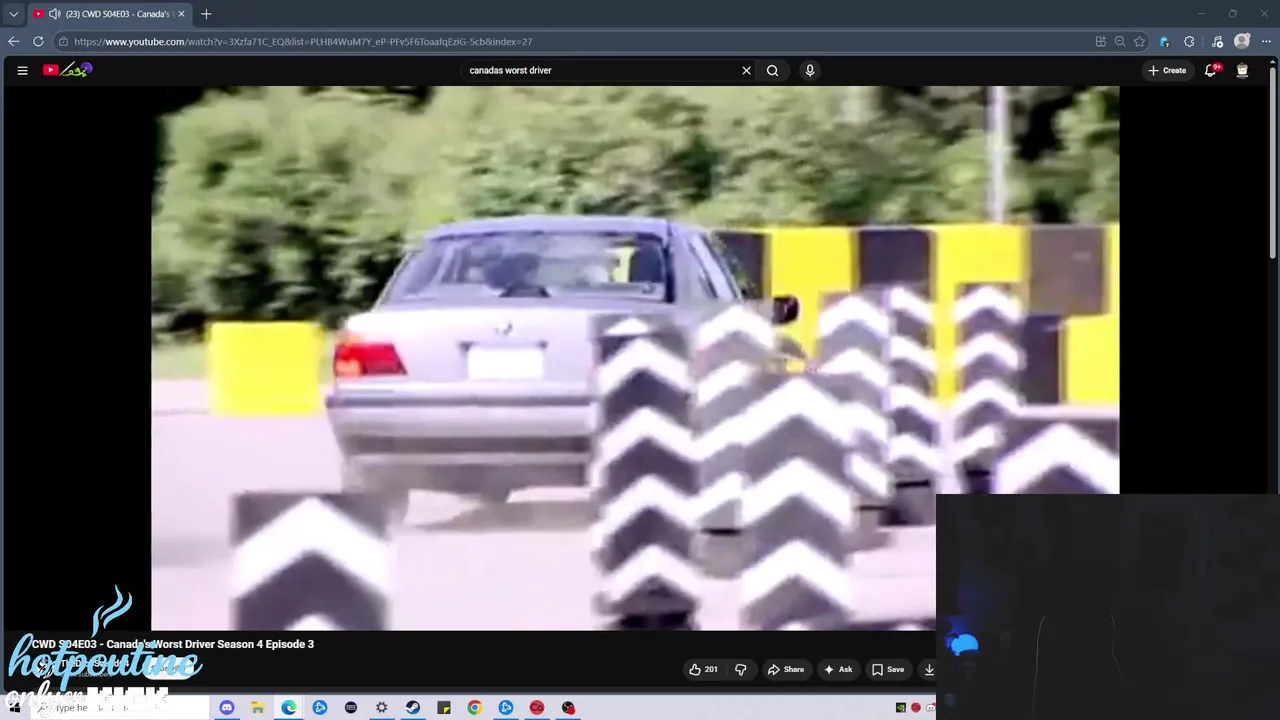
Task: View site information lock icon
Action: (63, 42)
